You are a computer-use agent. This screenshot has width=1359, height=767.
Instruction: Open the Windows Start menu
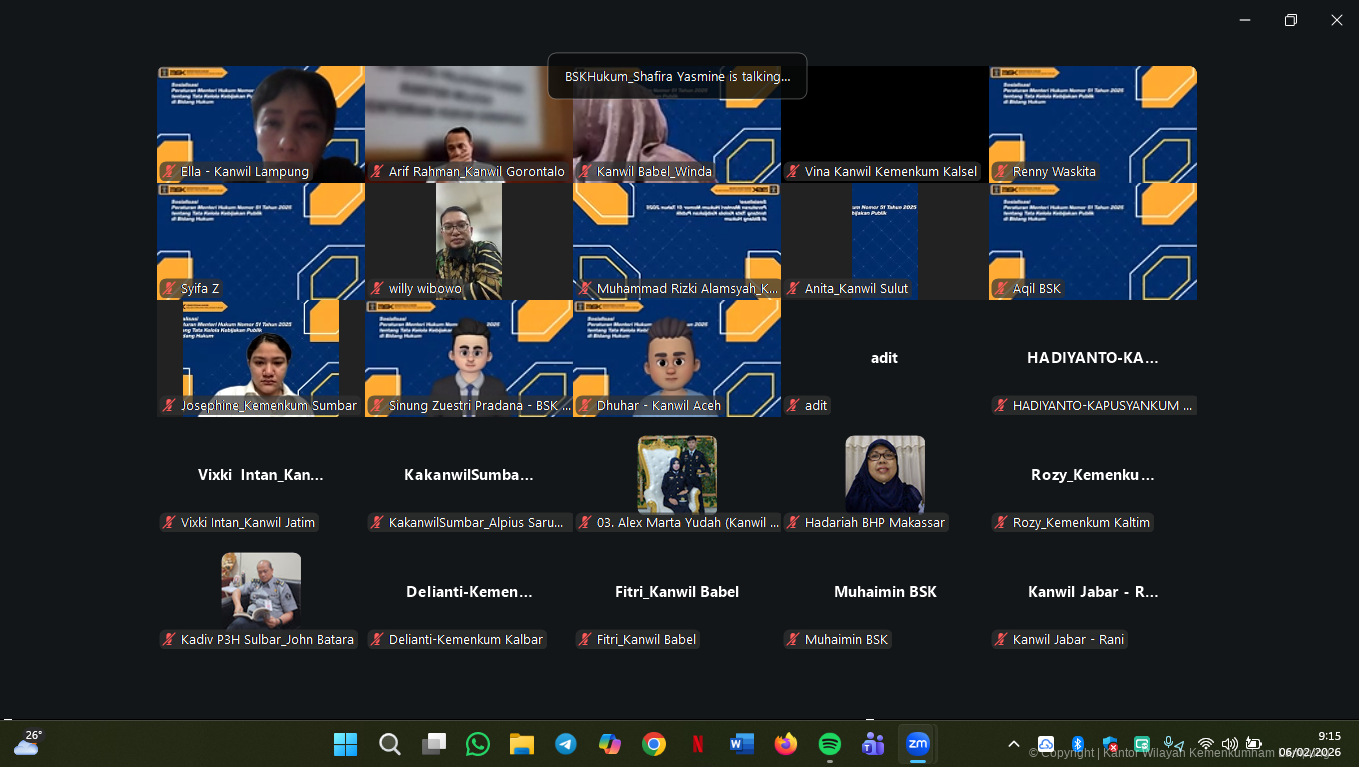pyautogui.click(x=345, y=744)
